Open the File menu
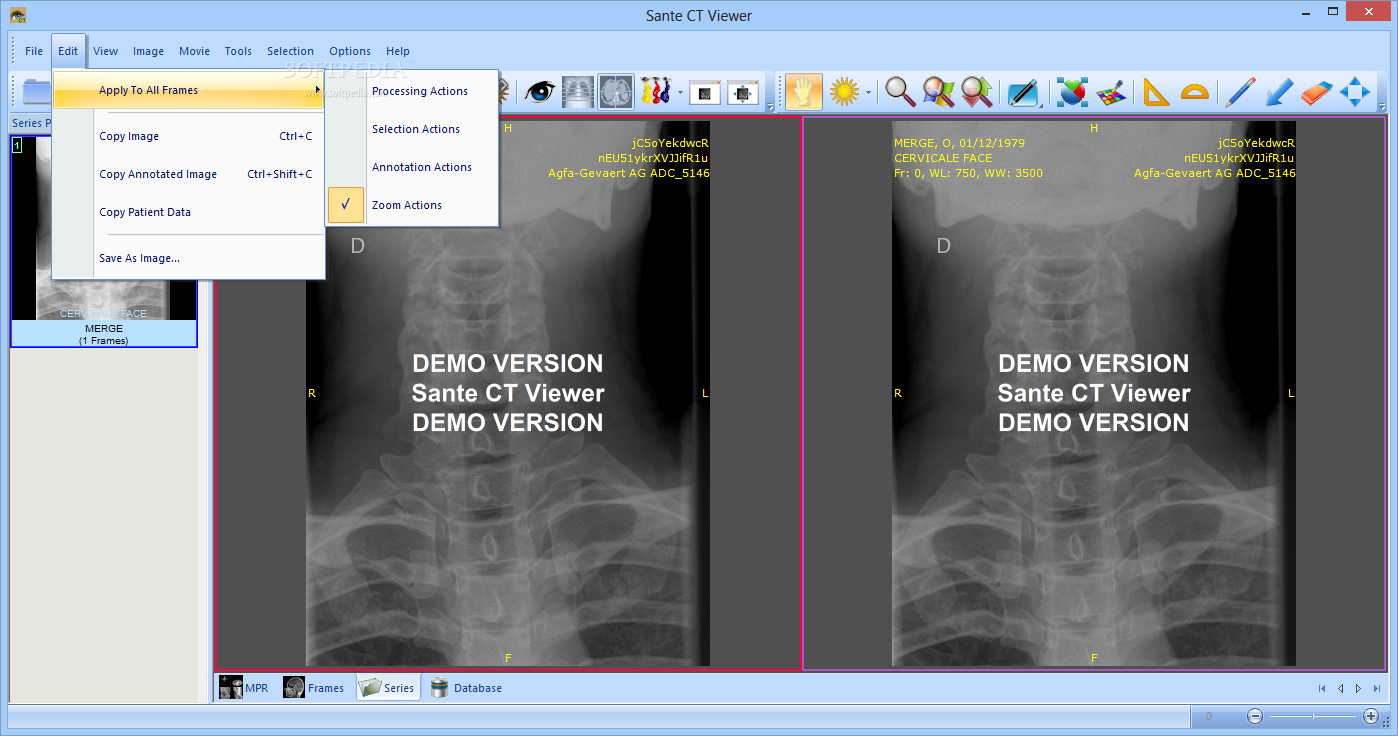Screen dimensions: 1398x736 click(x=34, y=51)
